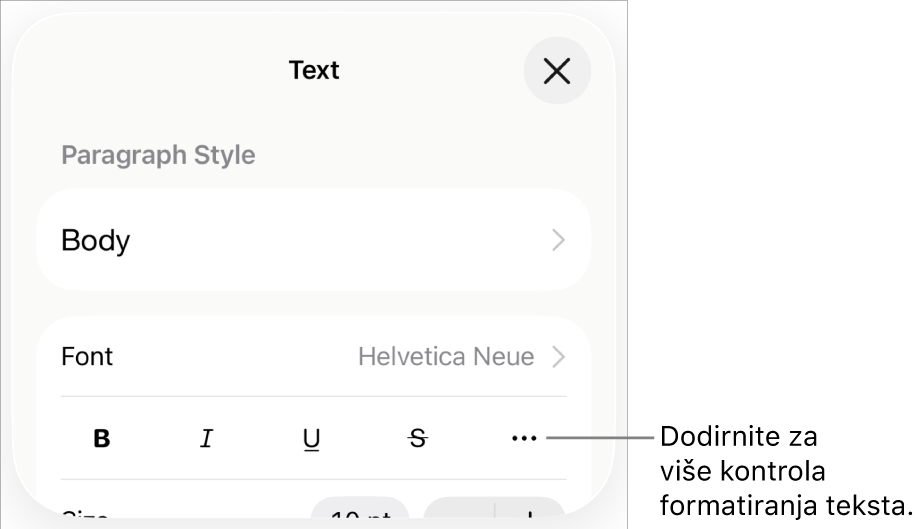Click the 10 pt size field
Viewport: 918px width, 529px height.
coord(360,515)
